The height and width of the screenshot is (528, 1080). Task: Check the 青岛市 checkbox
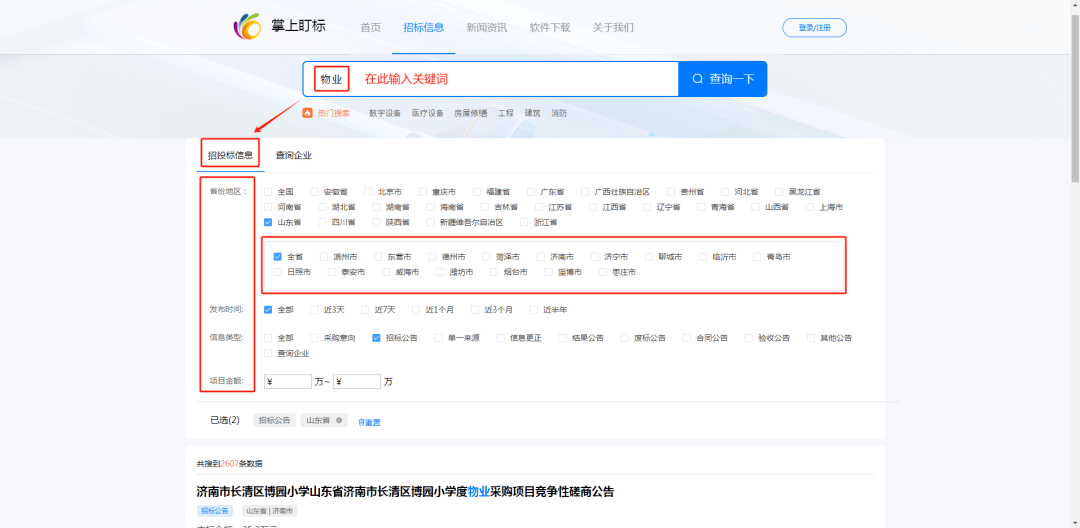[758, 257]
